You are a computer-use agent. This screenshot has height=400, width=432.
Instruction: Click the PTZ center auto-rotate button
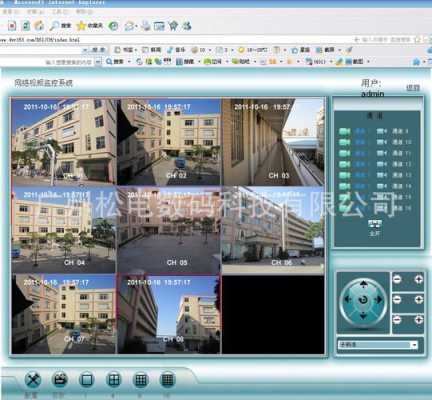363,300
